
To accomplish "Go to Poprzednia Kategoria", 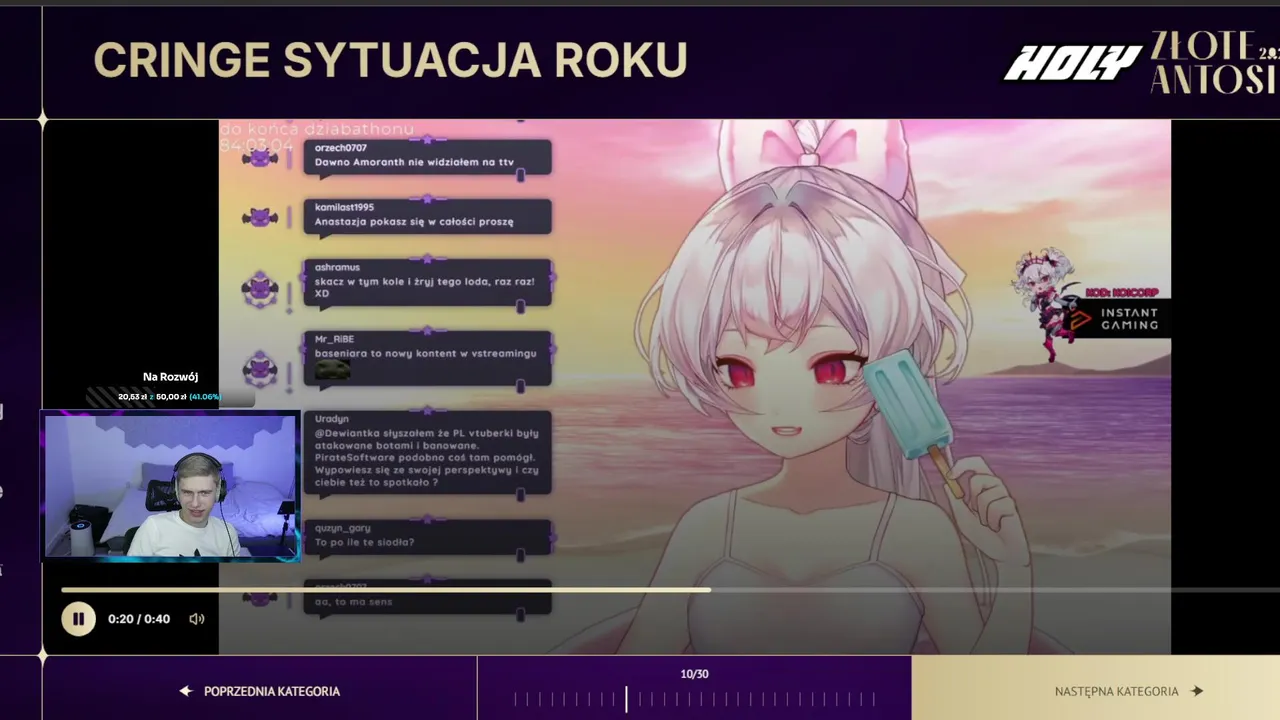I will point(260,691).
